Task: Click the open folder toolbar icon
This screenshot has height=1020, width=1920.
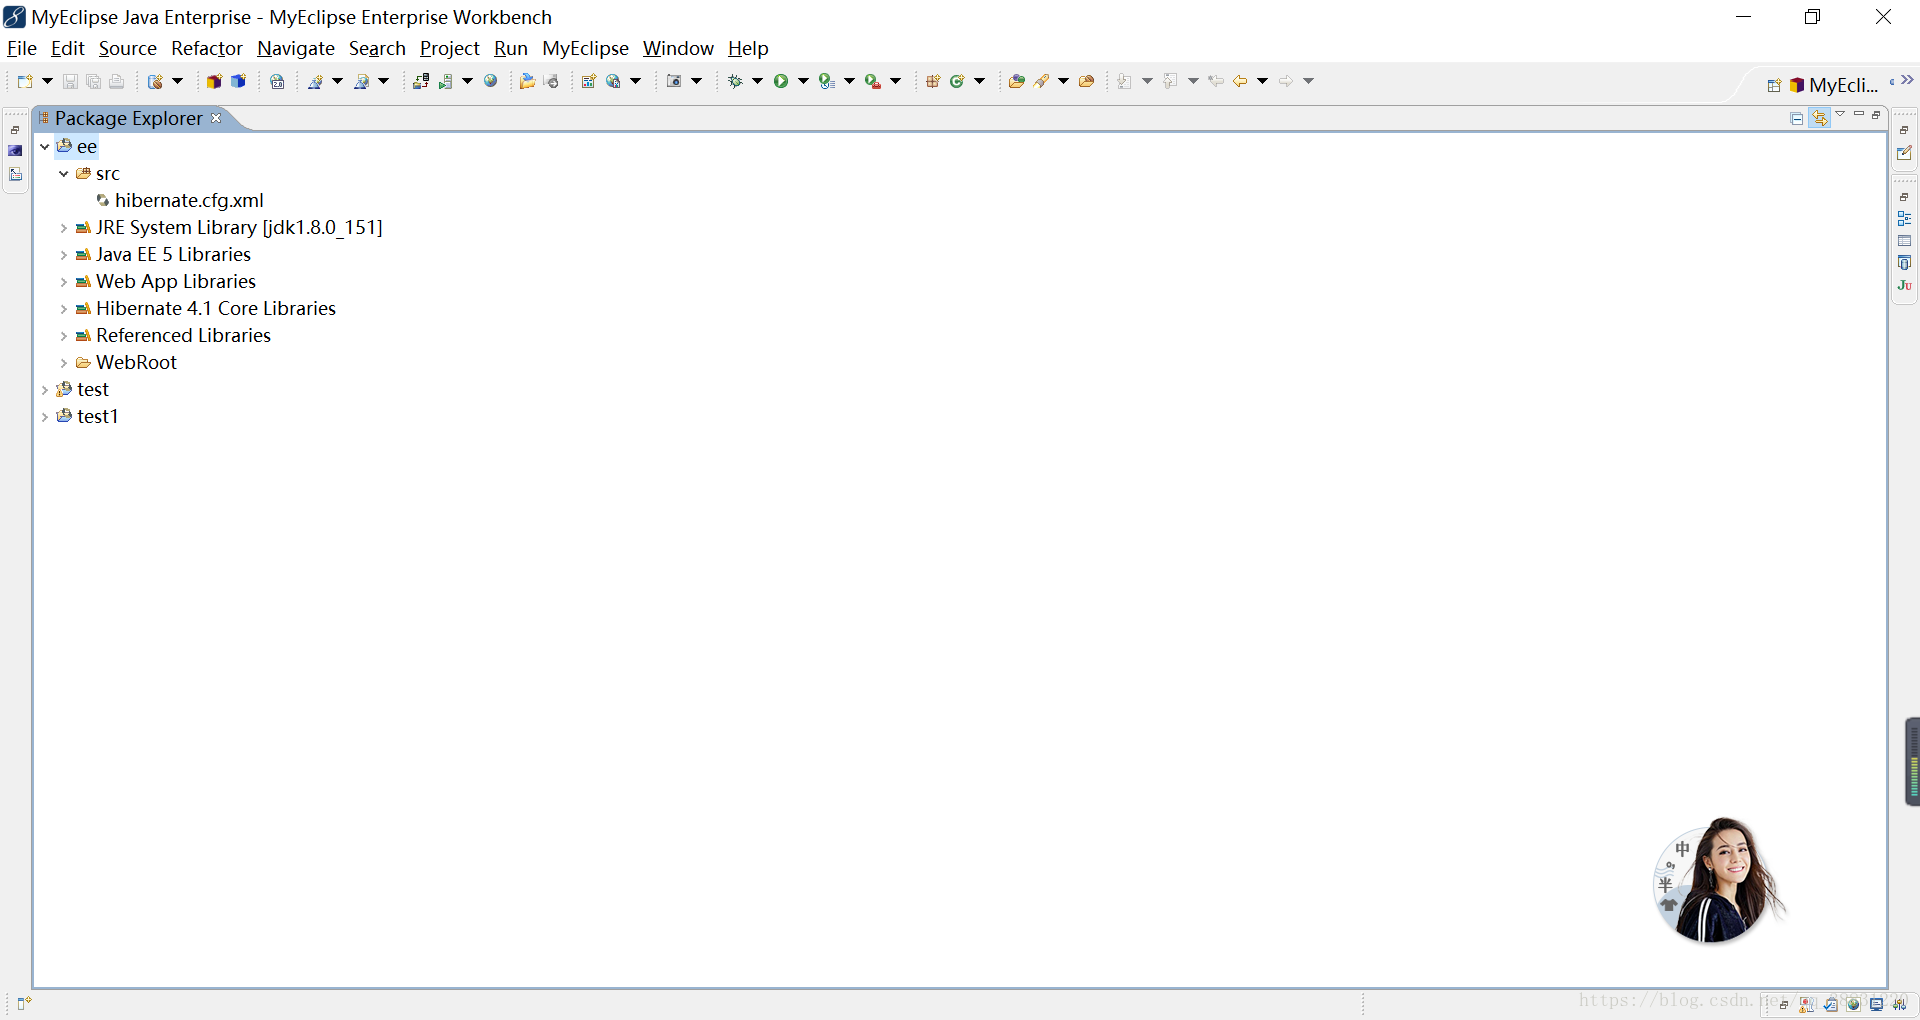Action: [528, 81]
